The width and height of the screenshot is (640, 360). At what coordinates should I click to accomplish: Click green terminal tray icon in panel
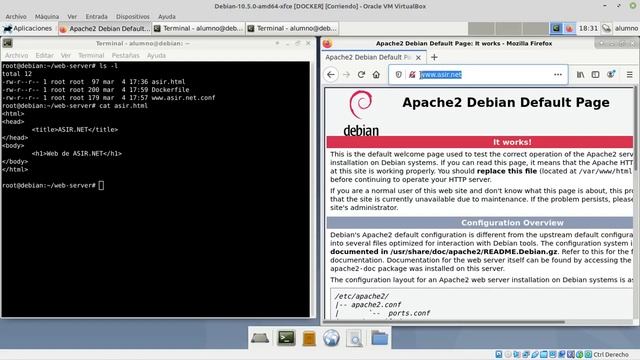pos(556,28)
